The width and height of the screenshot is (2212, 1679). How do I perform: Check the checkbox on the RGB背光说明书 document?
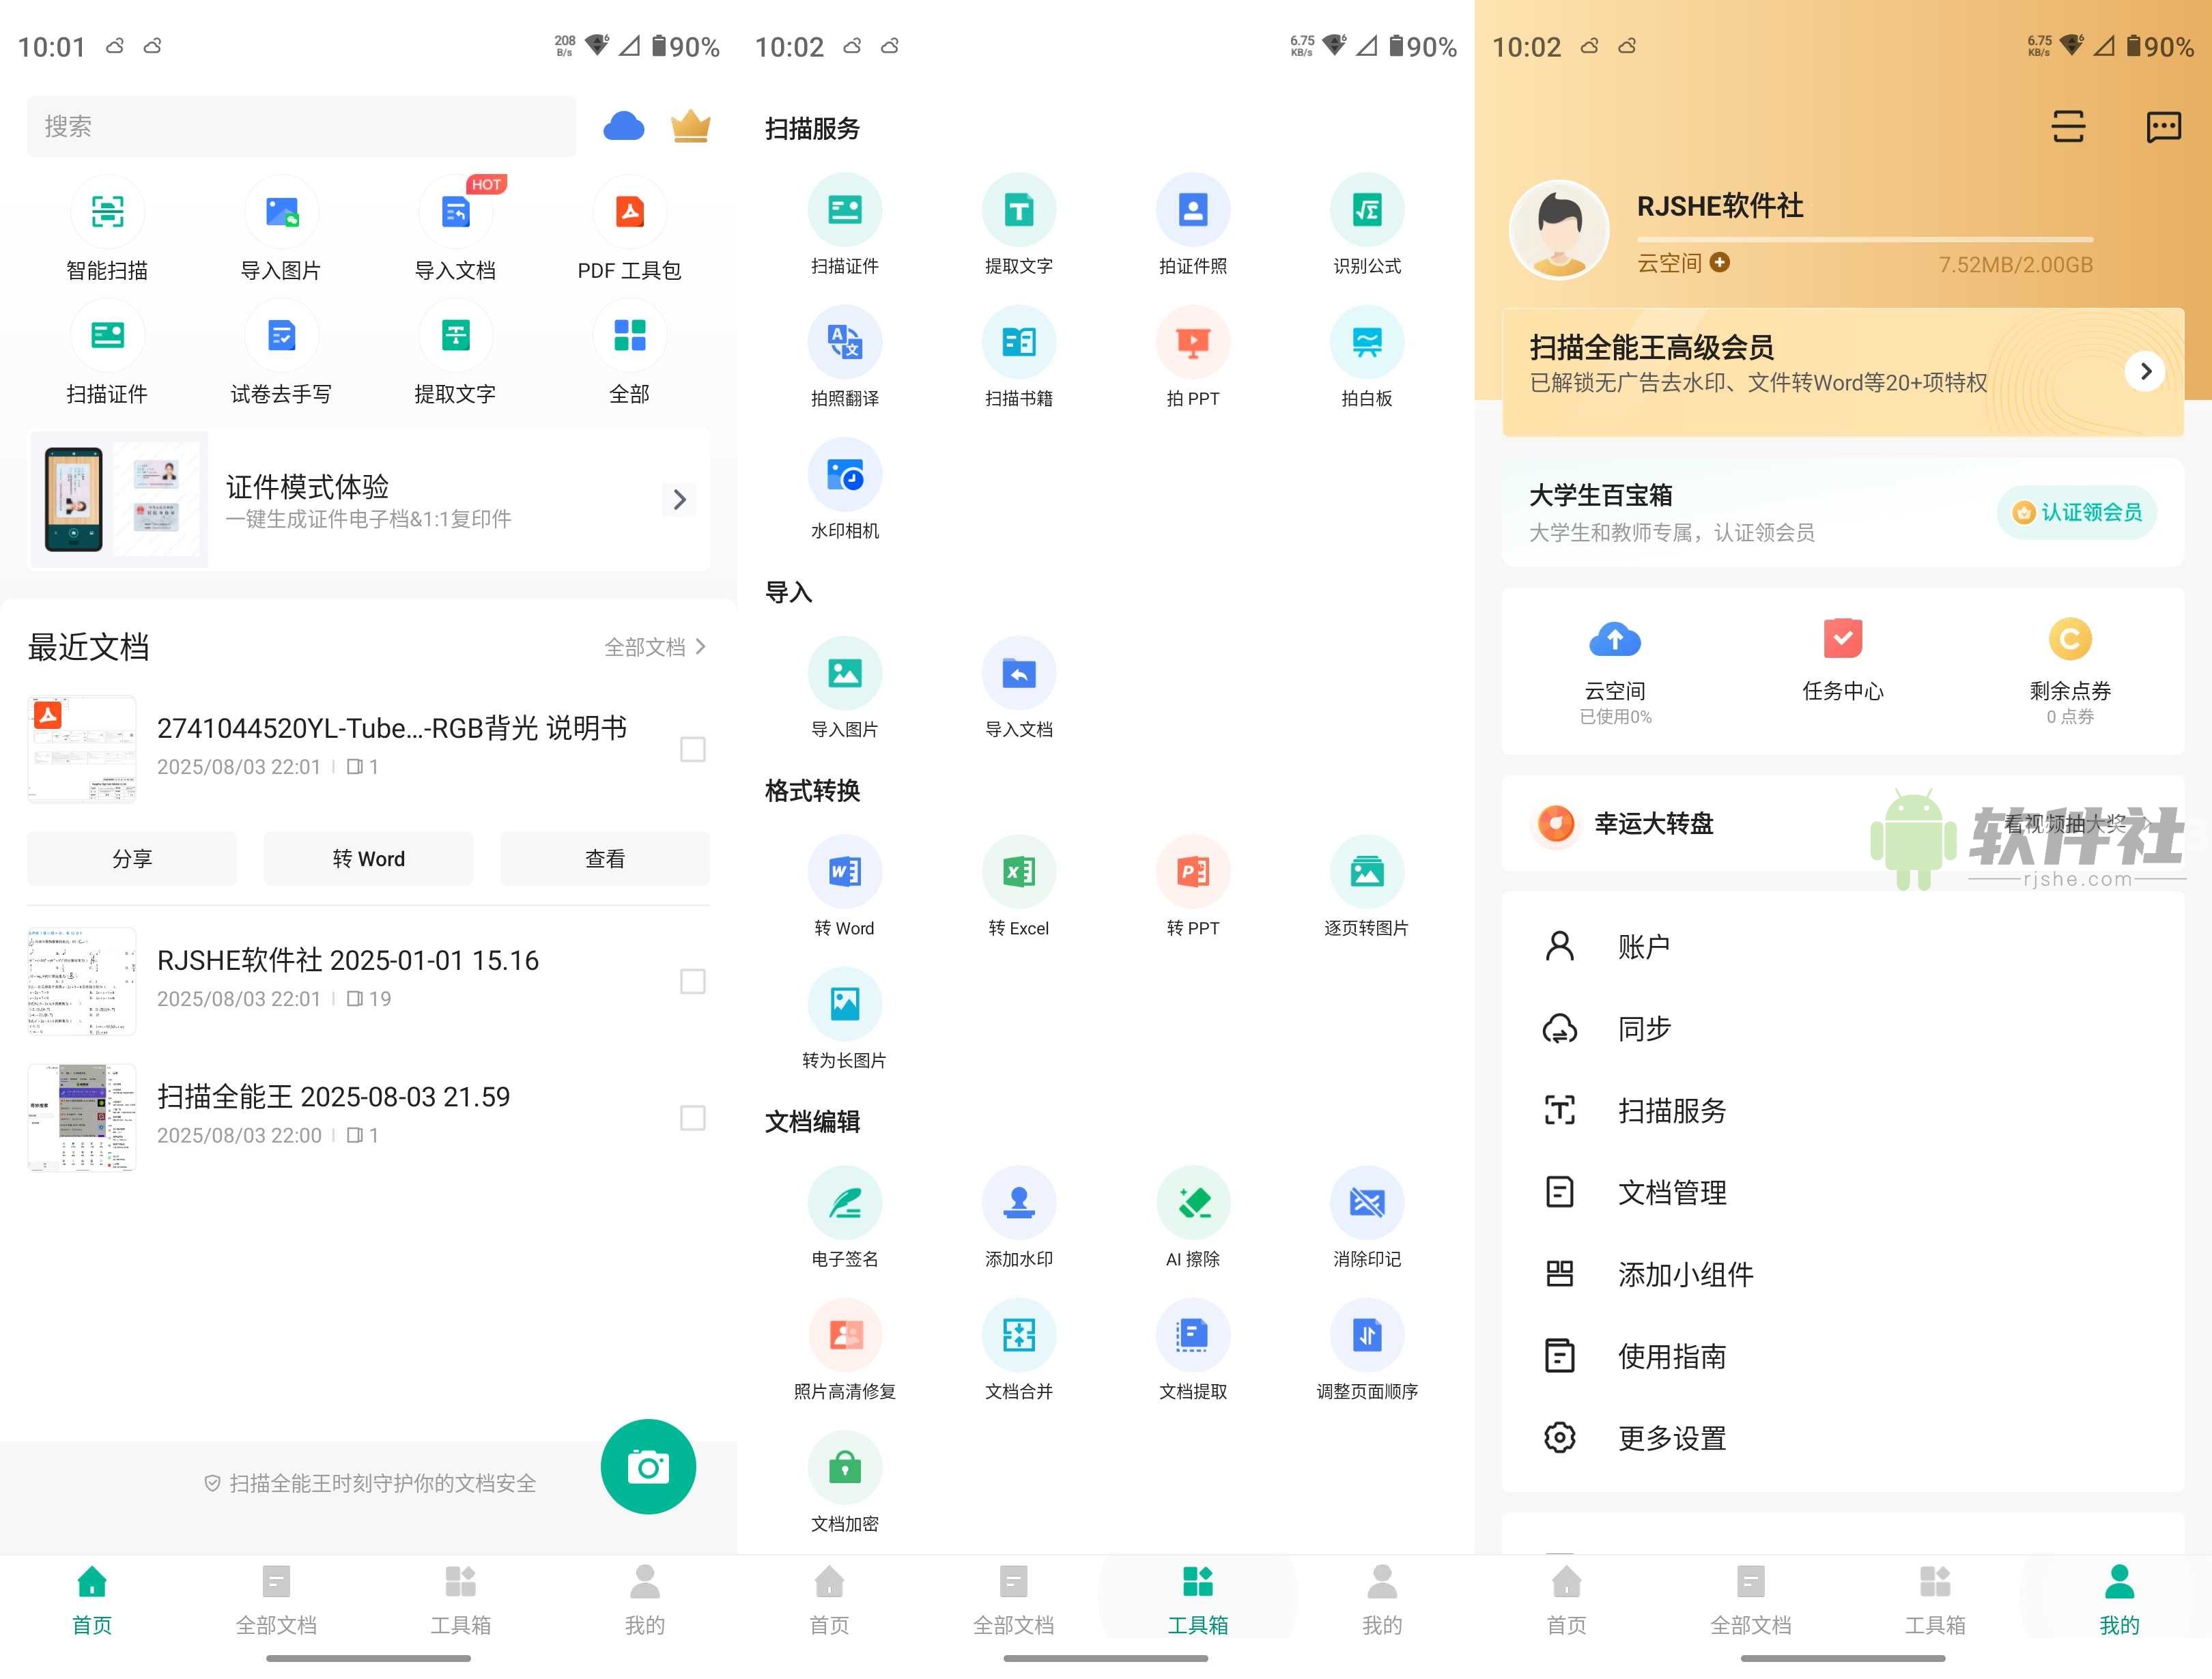pos(693,749)
